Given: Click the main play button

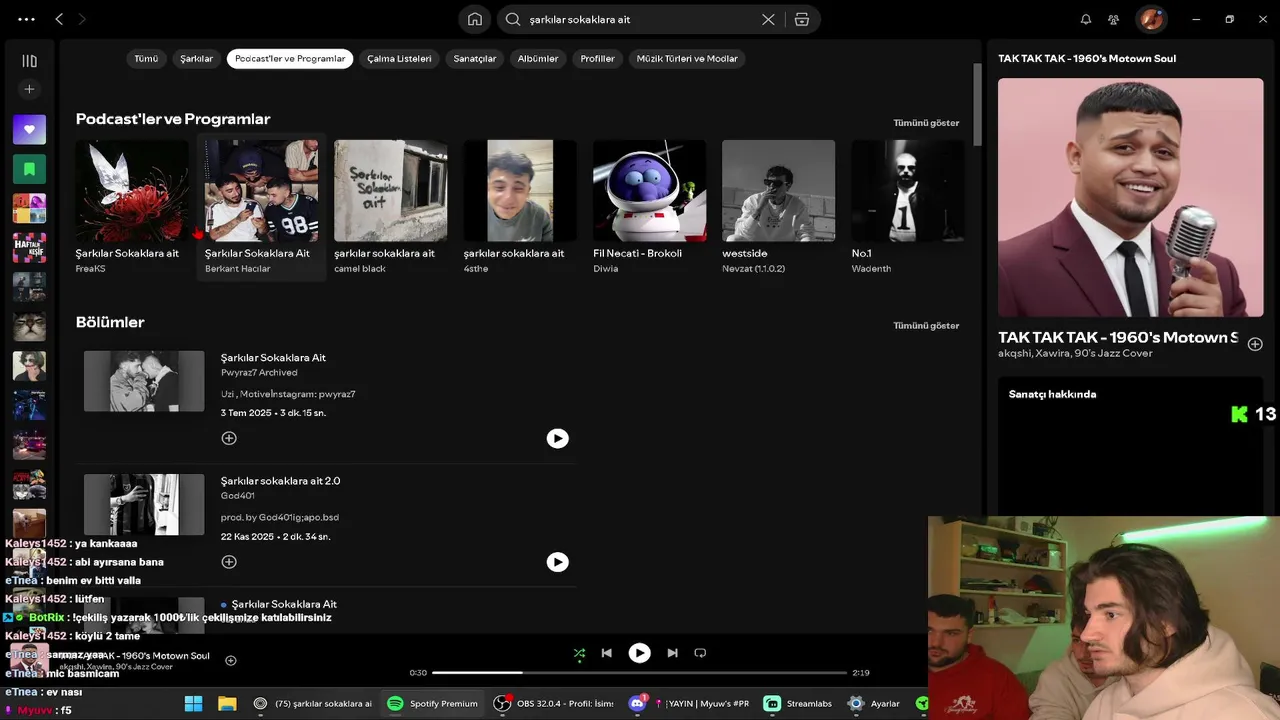Looking at the screenshot, I should click(639, 653).
